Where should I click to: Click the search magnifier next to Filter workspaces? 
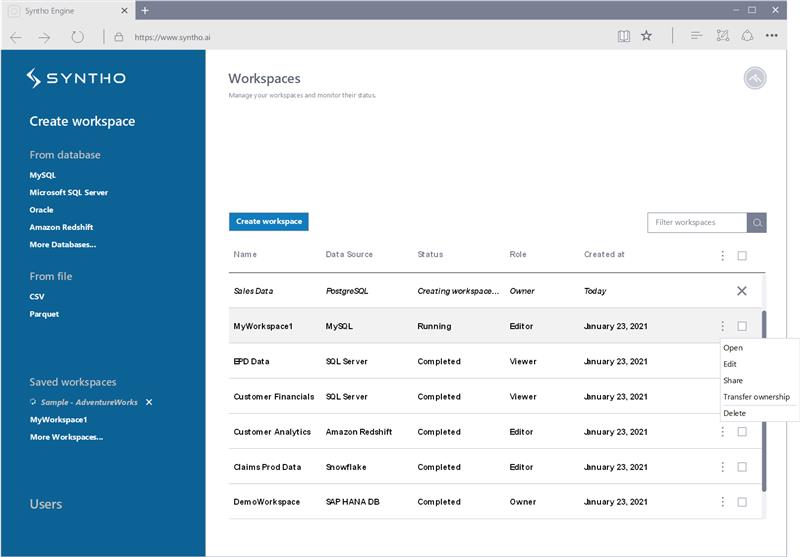pos(757,222)
